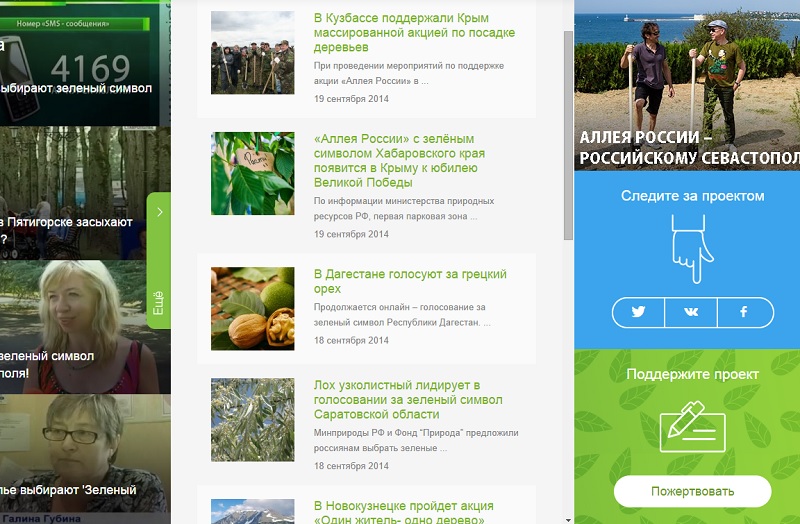Click '19 сентября 2014' under the Хабаровский край article
Viewport: 800px width, 524px height.
pyautogui.click(x=351, y=234)
